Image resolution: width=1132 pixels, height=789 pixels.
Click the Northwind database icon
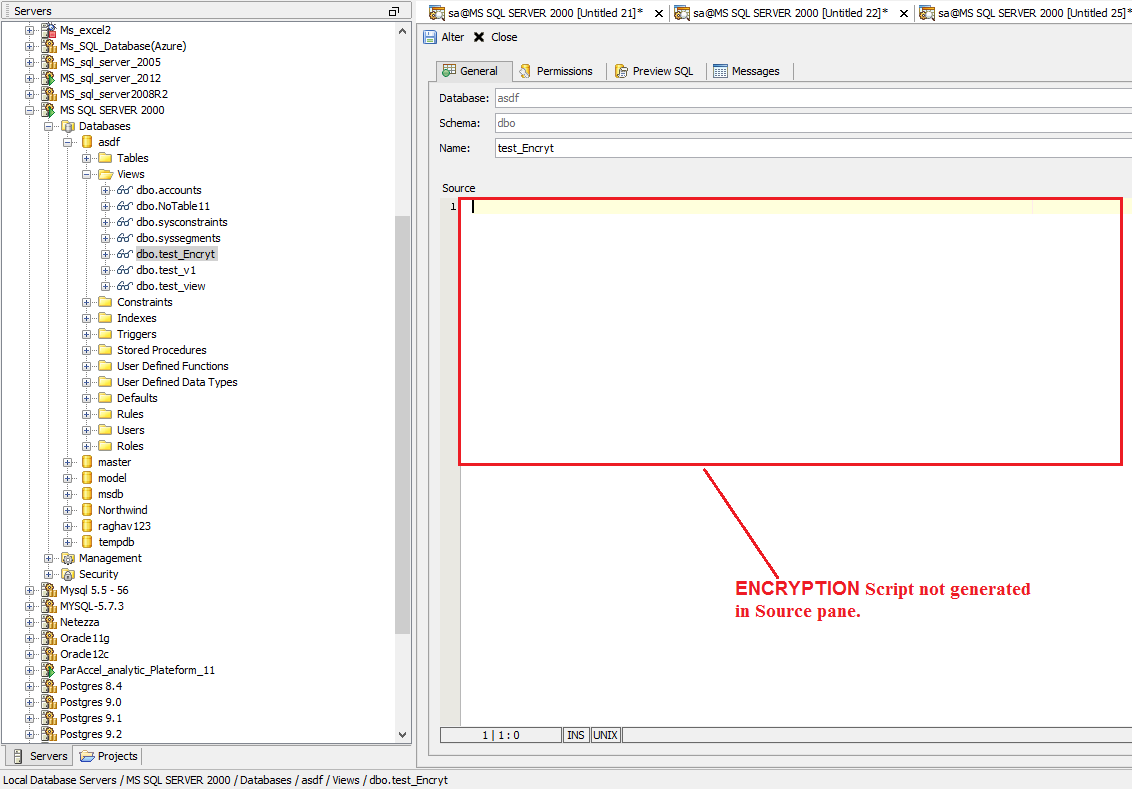click(87, 510)
